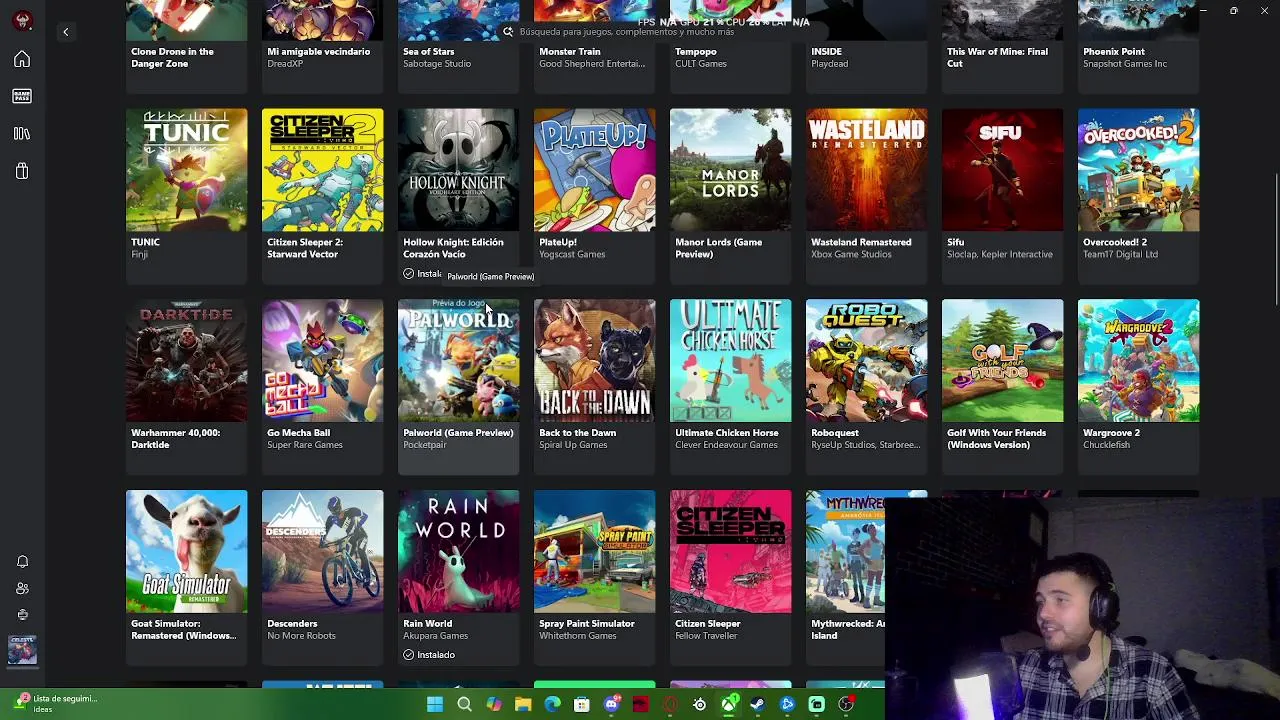
Task: Open the Rain World cover
Action: click(458, 551)
